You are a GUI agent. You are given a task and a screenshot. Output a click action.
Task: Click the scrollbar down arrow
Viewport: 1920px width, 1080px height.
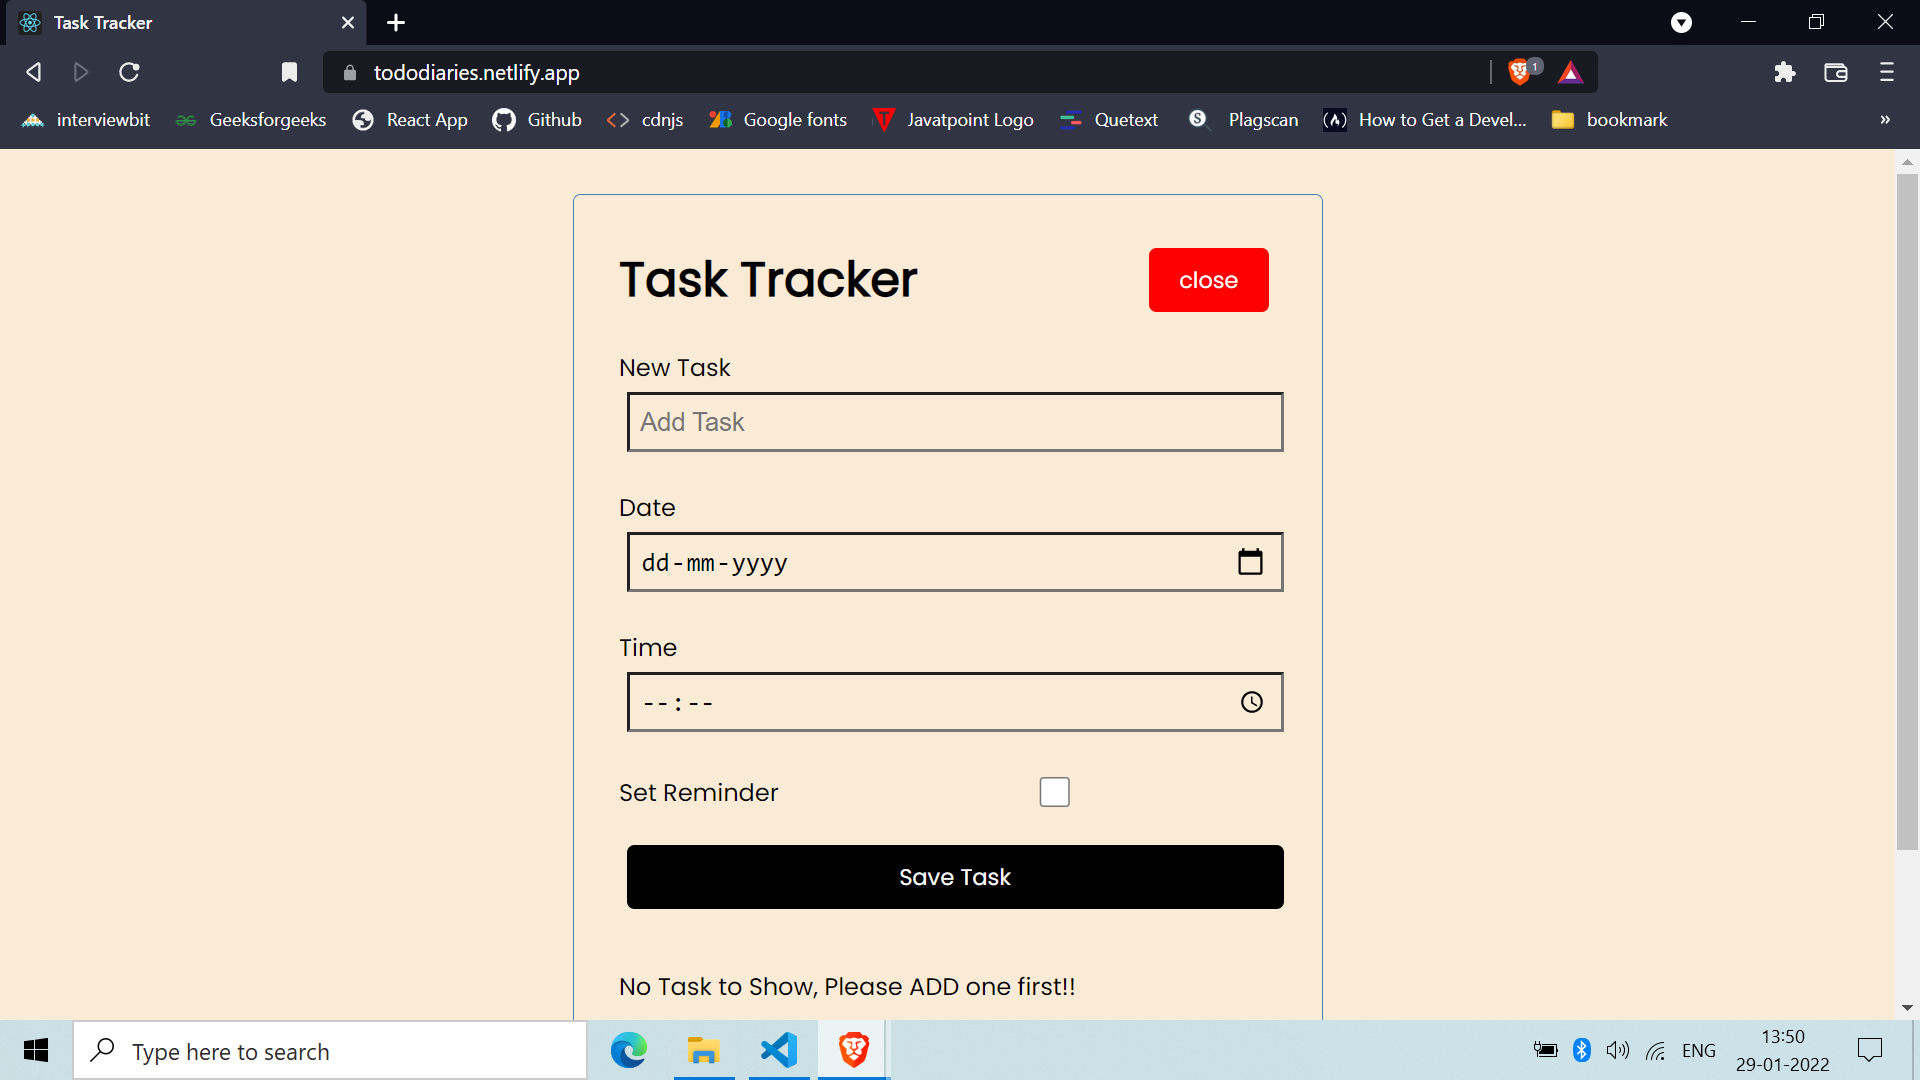[1907, 1008]
